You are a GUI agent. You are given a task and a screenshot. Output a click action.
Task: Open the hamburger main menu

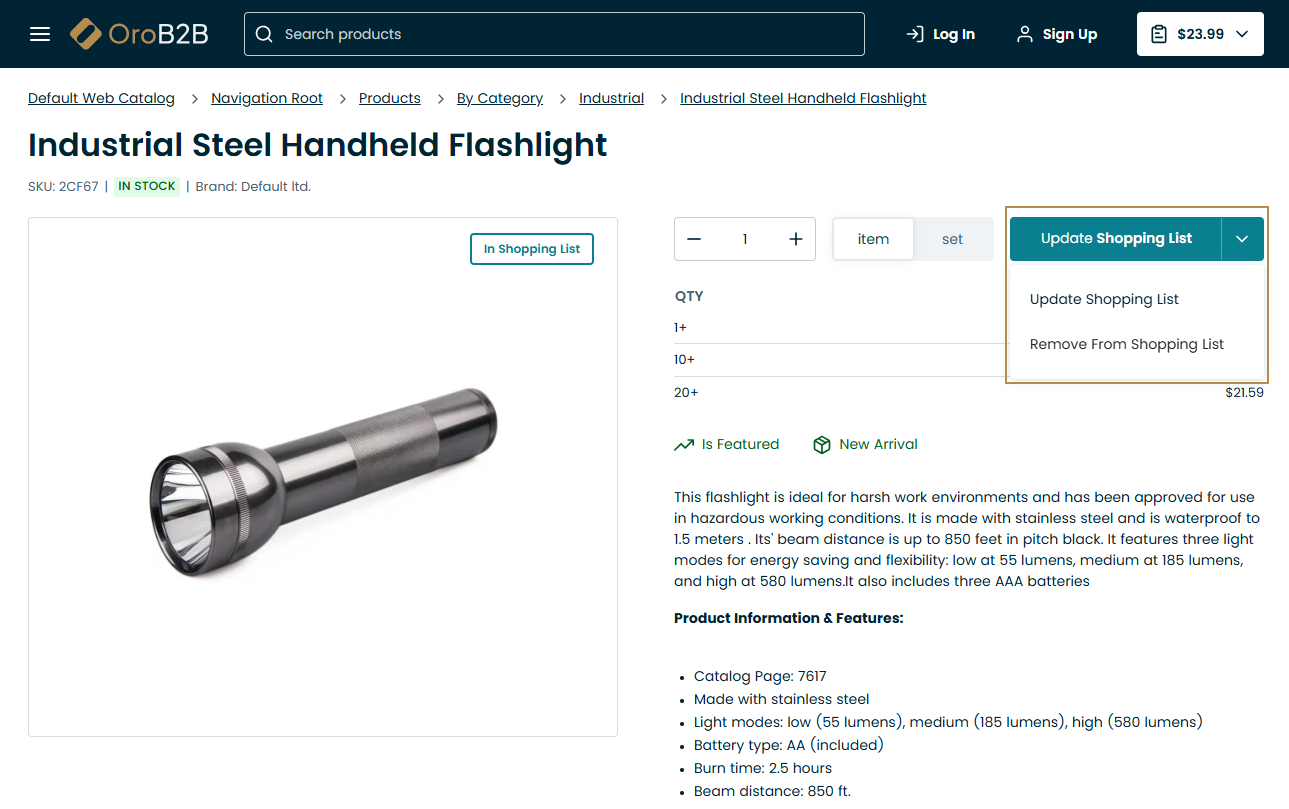[x=40, y=34]
